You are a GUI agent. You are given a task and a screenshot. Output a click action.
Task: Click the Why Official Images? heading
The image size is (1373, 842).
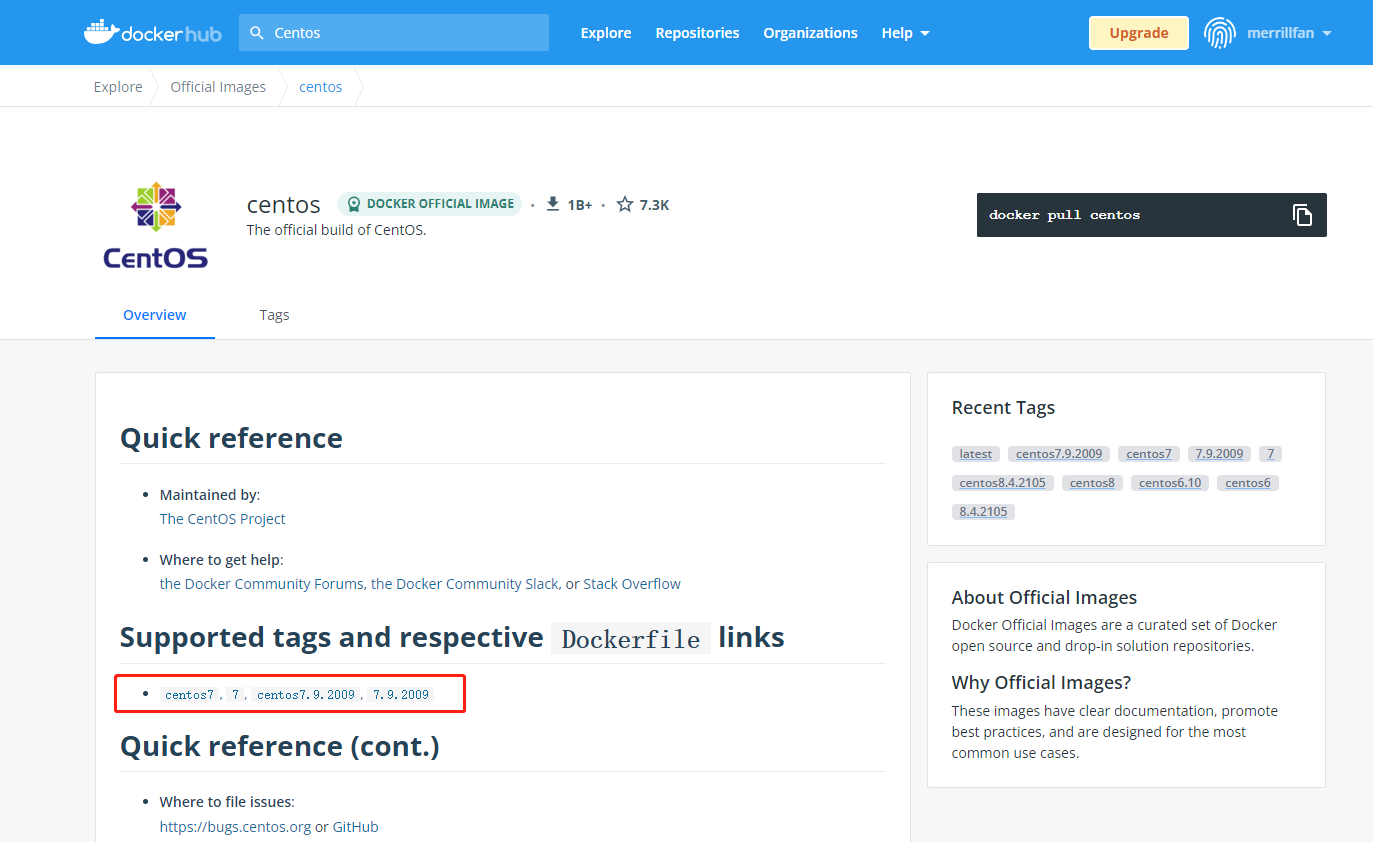1041,683
